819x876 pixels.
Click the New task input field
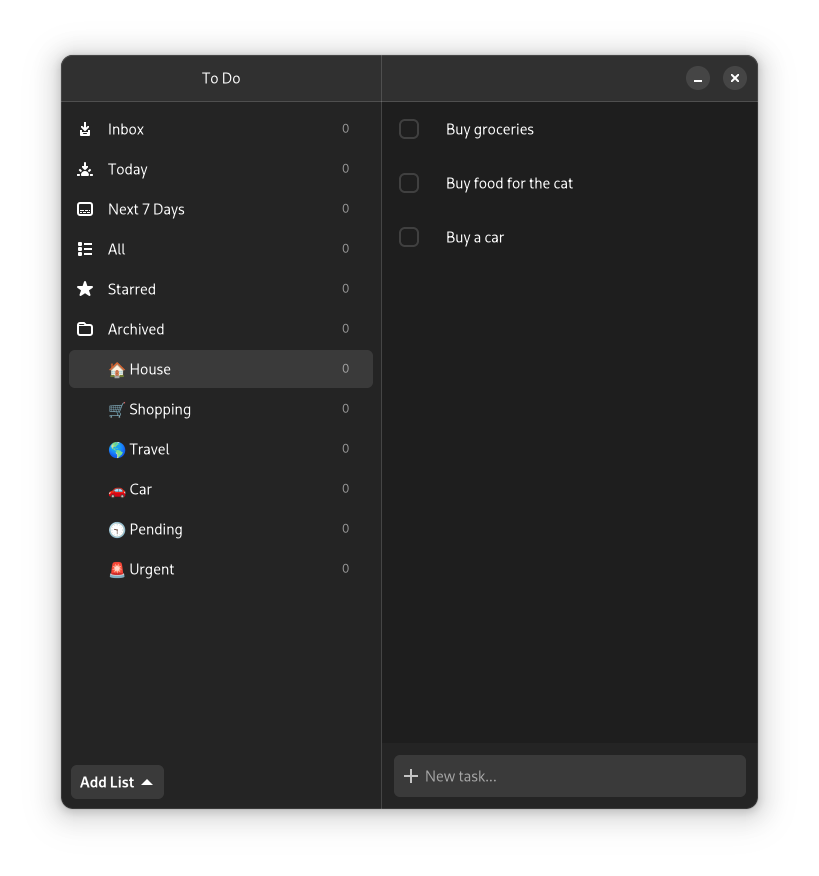pyautogui.click(x=570, y=775)
